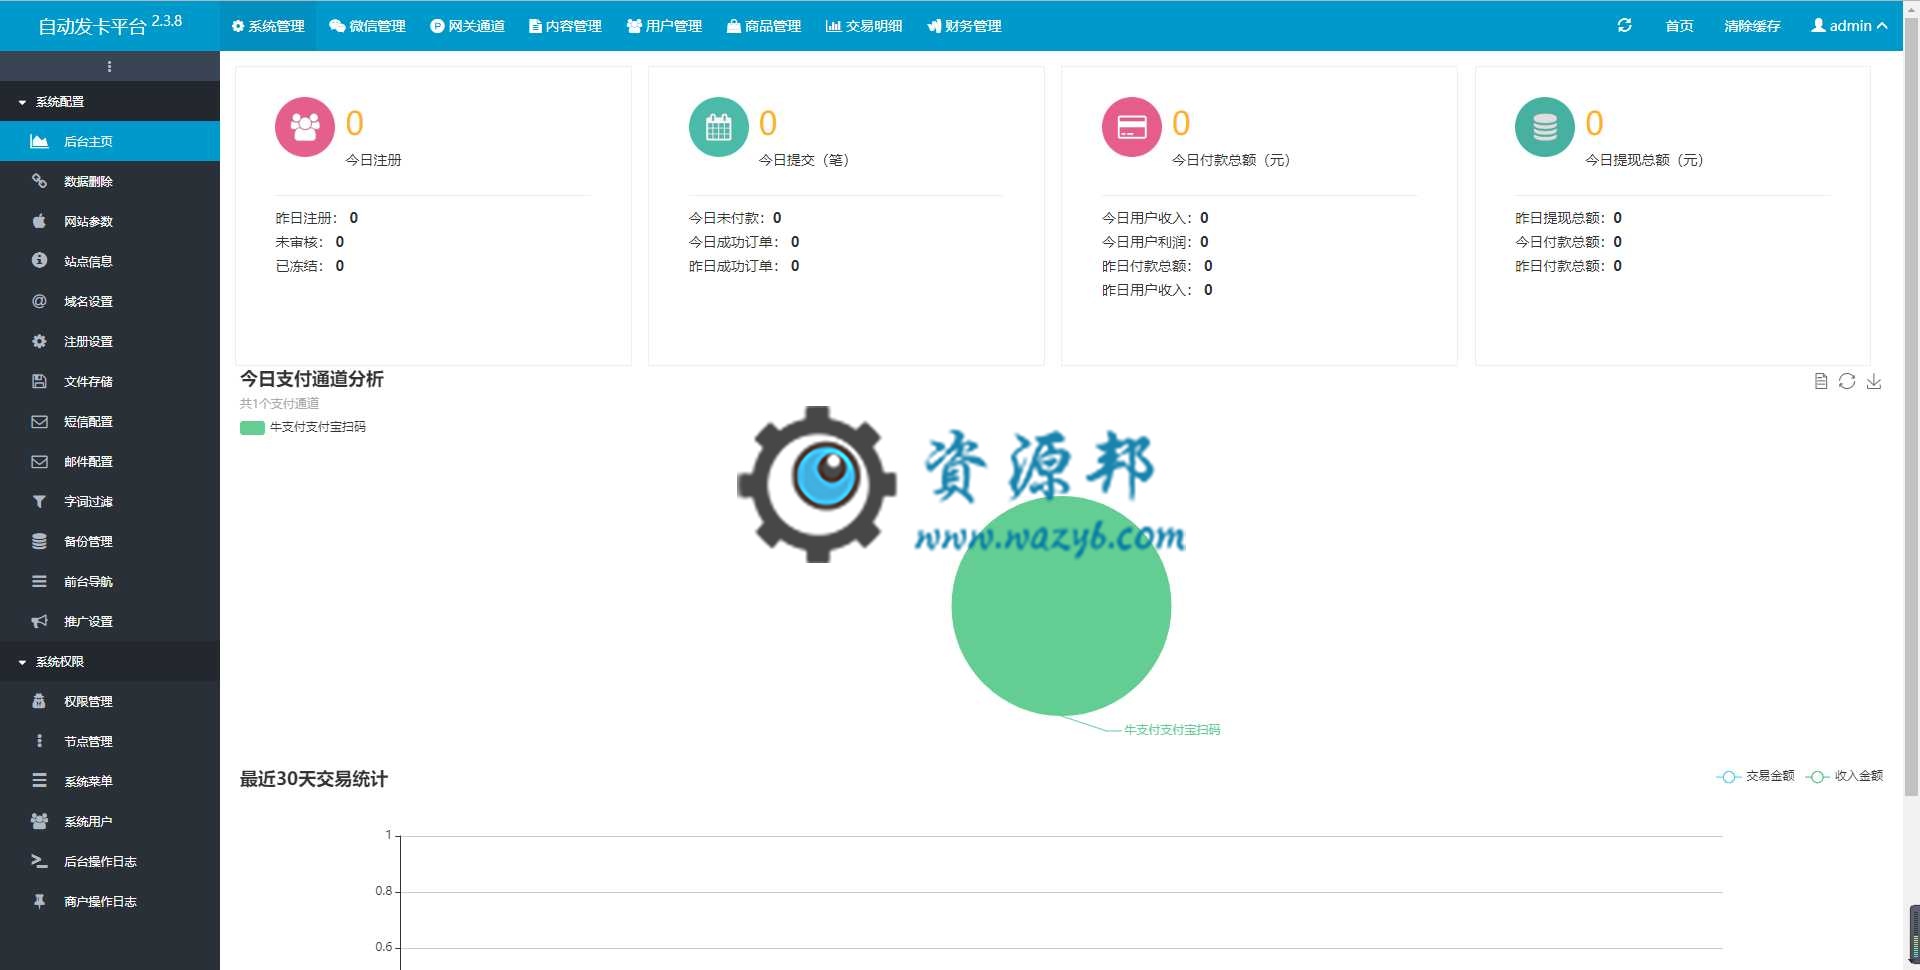Click the 网站参数 apple icon
Screen dimensions: 1920x970
39,221
